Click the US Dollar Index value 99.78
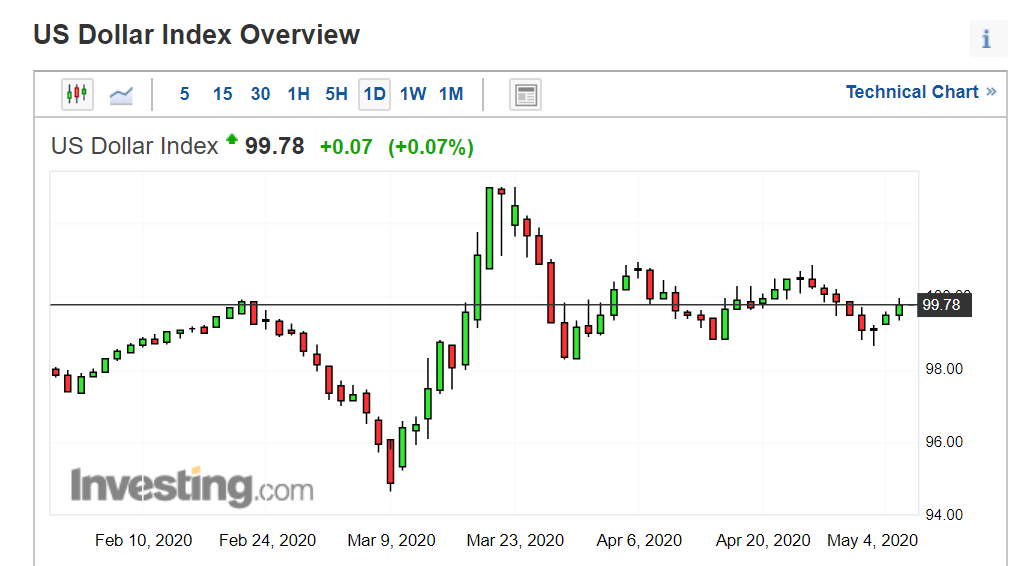Viewport: 1031px width, 566px height. point(274,146)
